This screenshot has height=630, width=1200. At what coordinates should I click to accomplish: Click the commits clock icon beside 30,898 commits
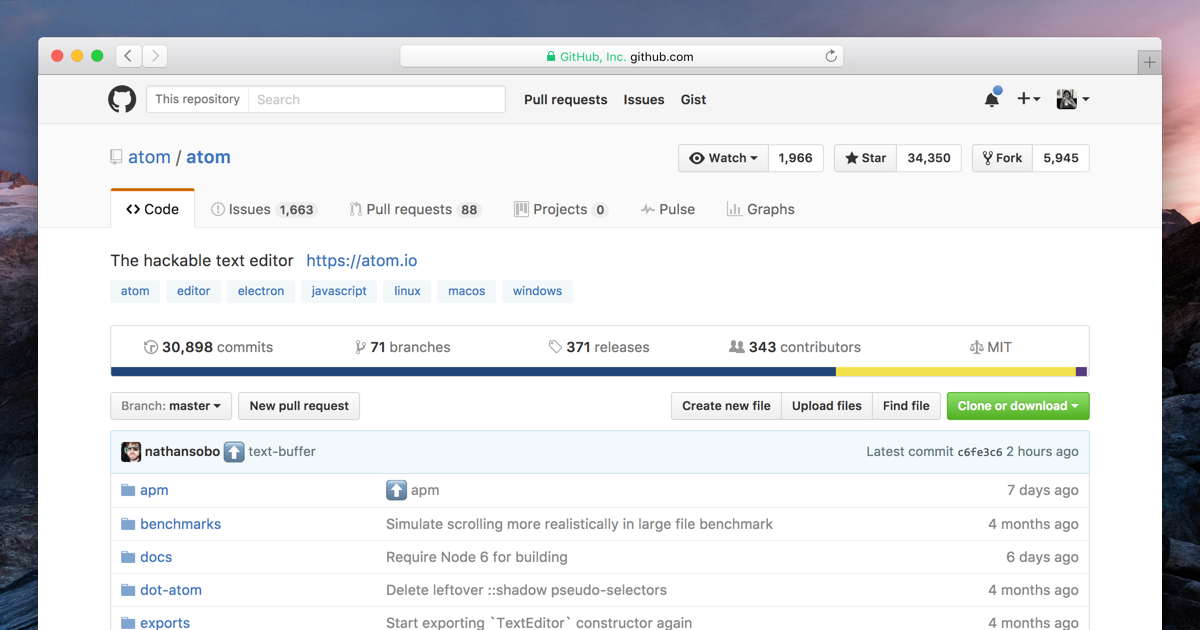point(150,347)
